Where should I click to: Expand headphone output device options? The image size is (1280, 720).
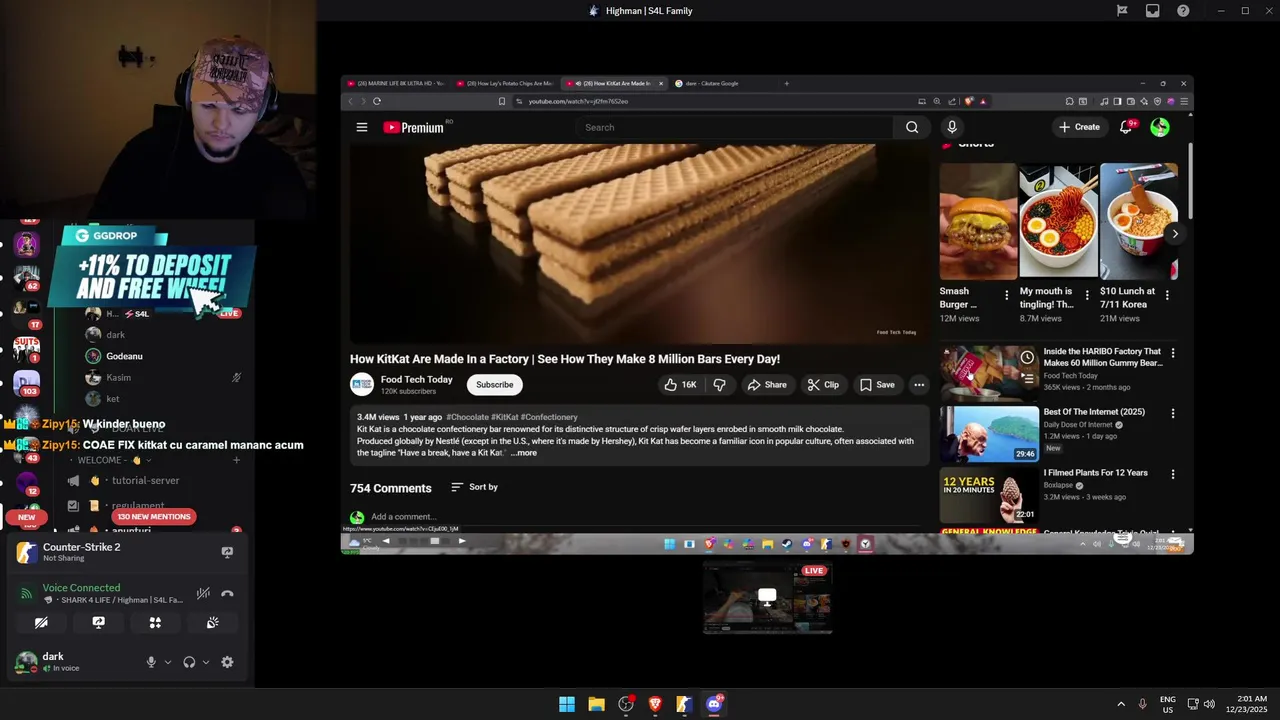tap(206, 662)
